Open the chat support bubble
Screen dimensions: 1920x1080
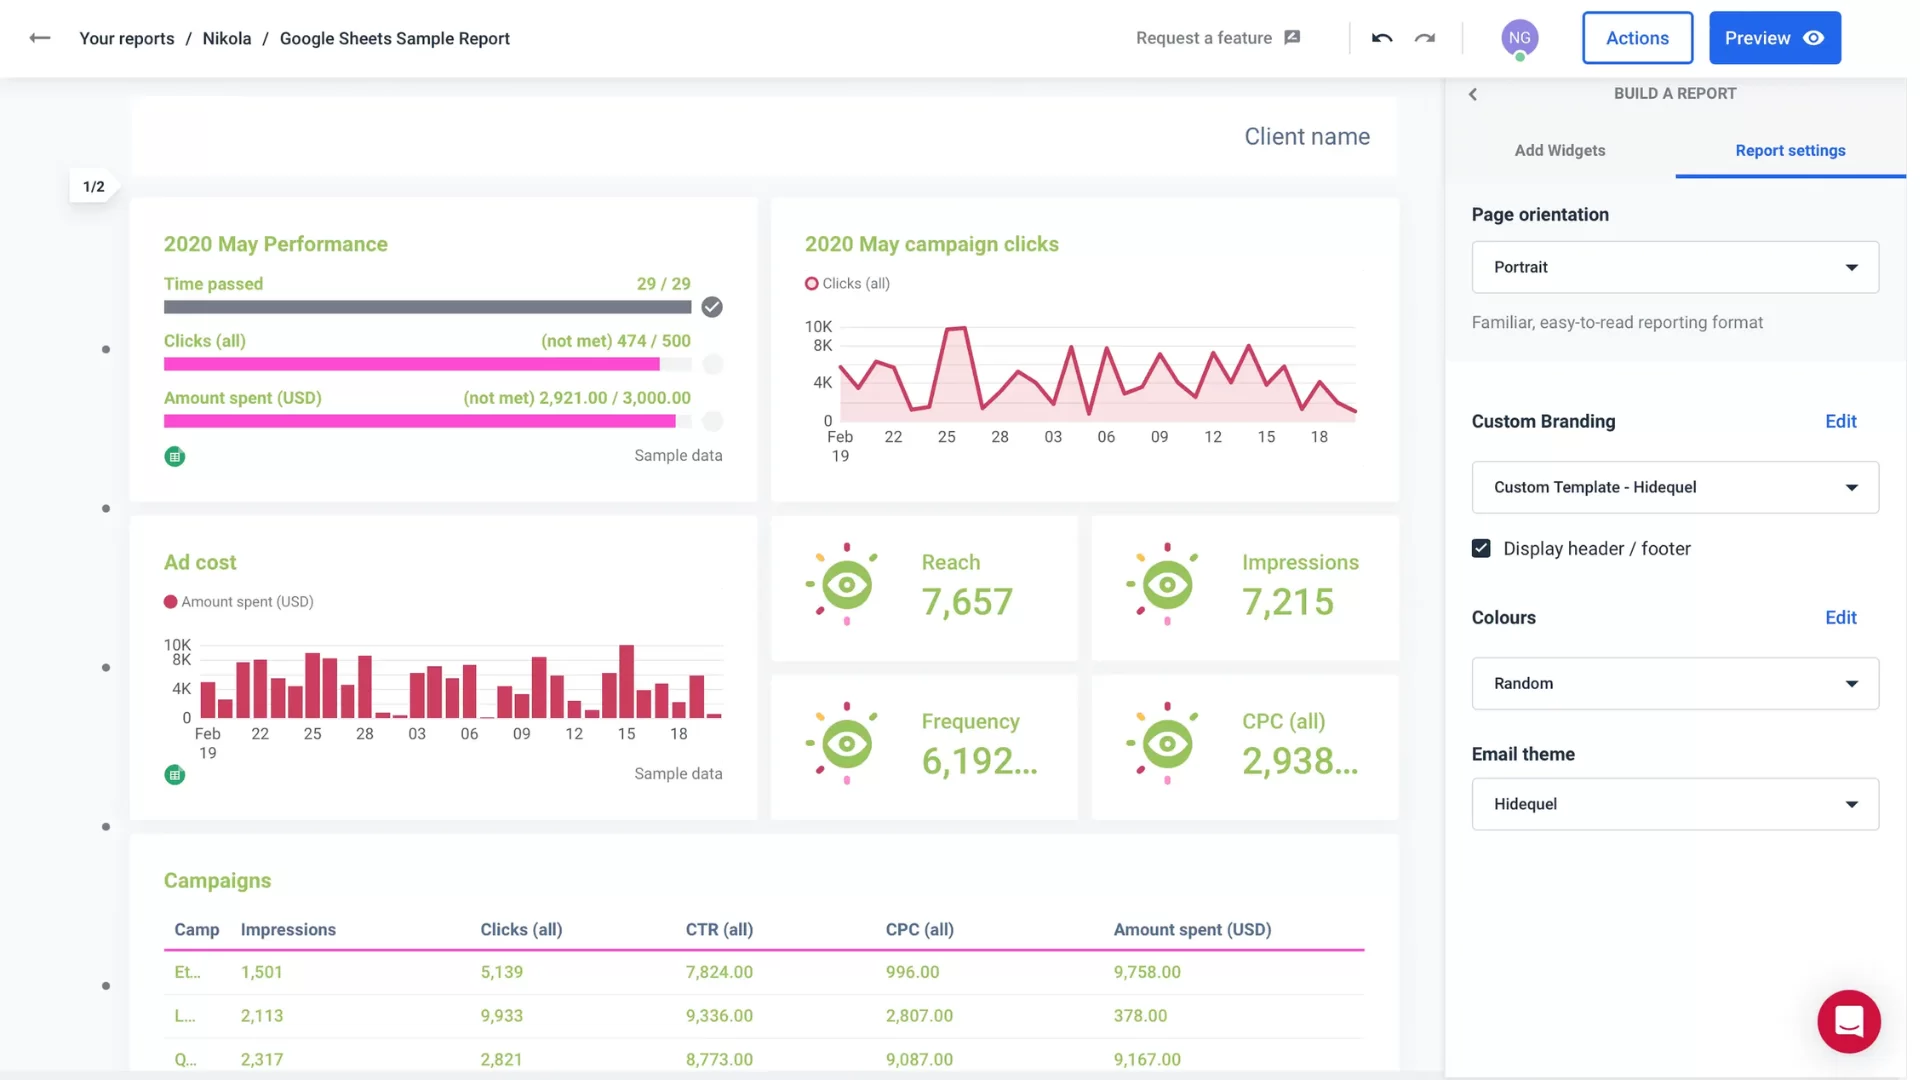tap(1849, 1021)
